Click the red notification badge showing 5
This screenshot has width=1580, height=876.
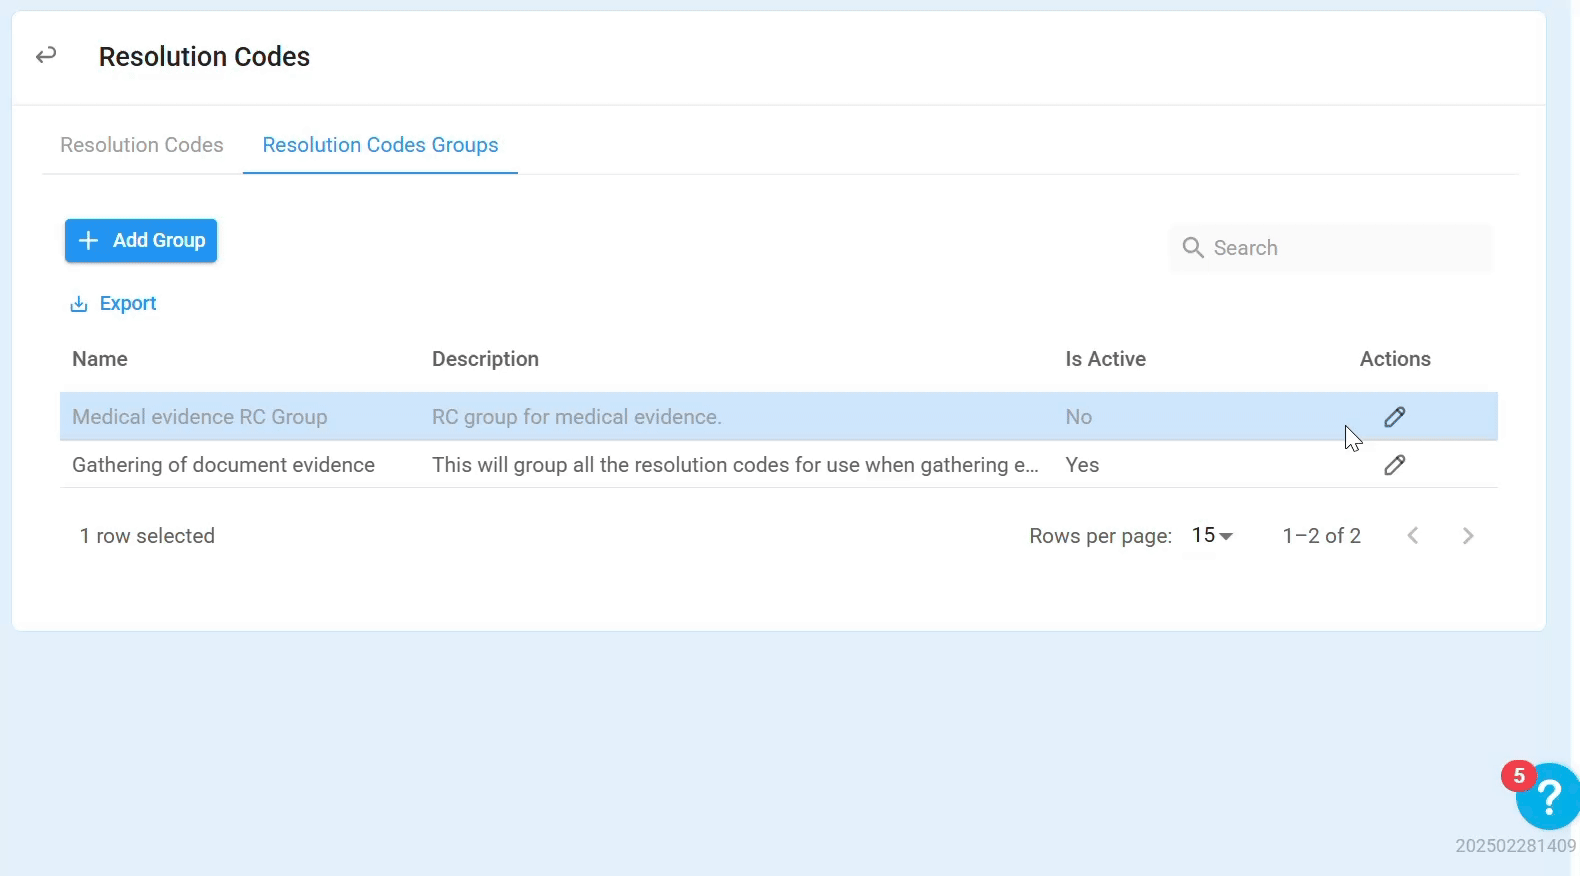[x=1518, y=776]
